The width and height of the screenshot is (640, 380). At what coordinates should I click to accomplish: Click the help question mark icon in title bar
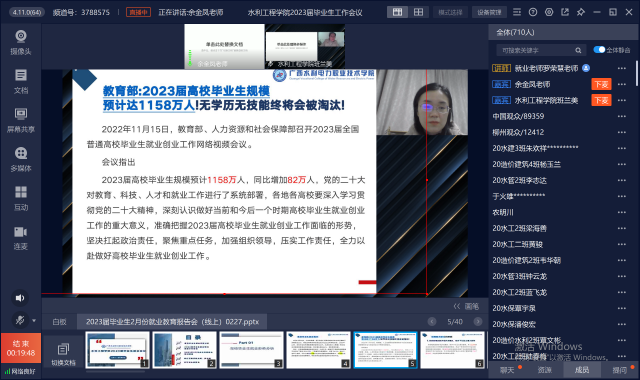click(533, 12)
